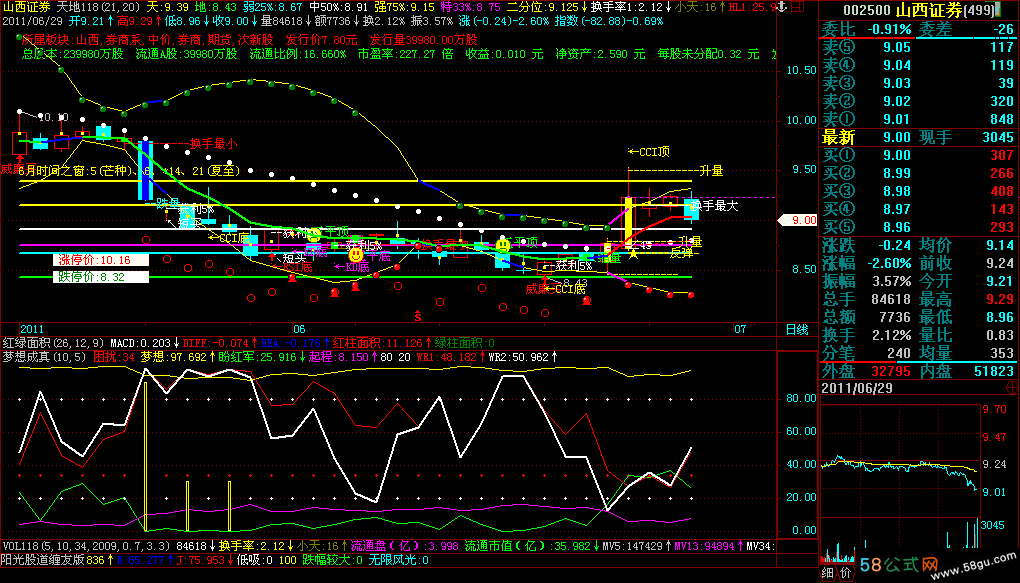1020x583 pixels.
Task: Click the crosshair icon beside the 2011/06/29 date
Action: (x=1013, y=388)
